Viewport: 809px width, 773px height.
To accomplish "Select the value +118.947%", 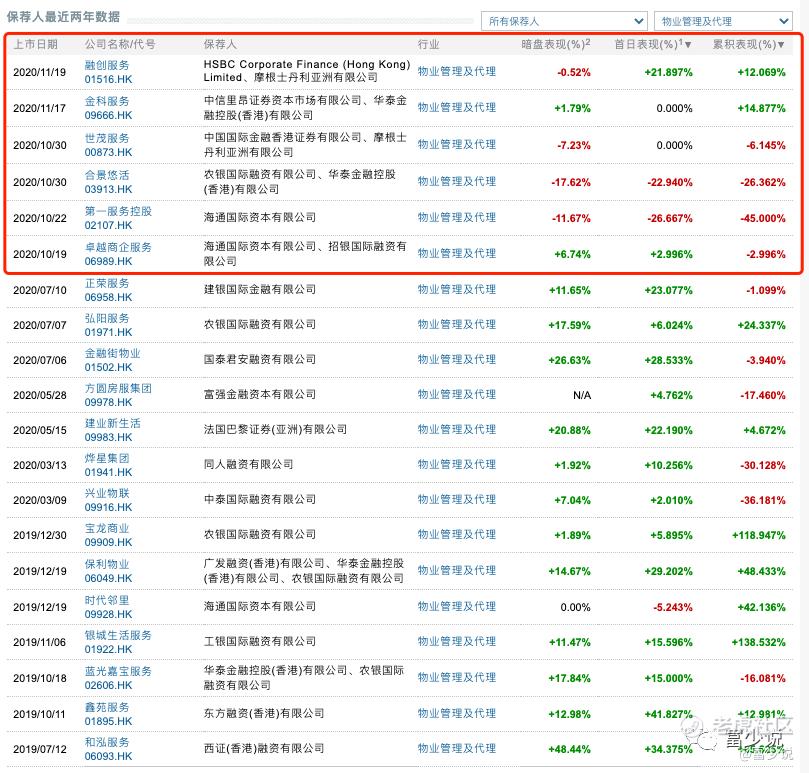I will tap(758, 536).
